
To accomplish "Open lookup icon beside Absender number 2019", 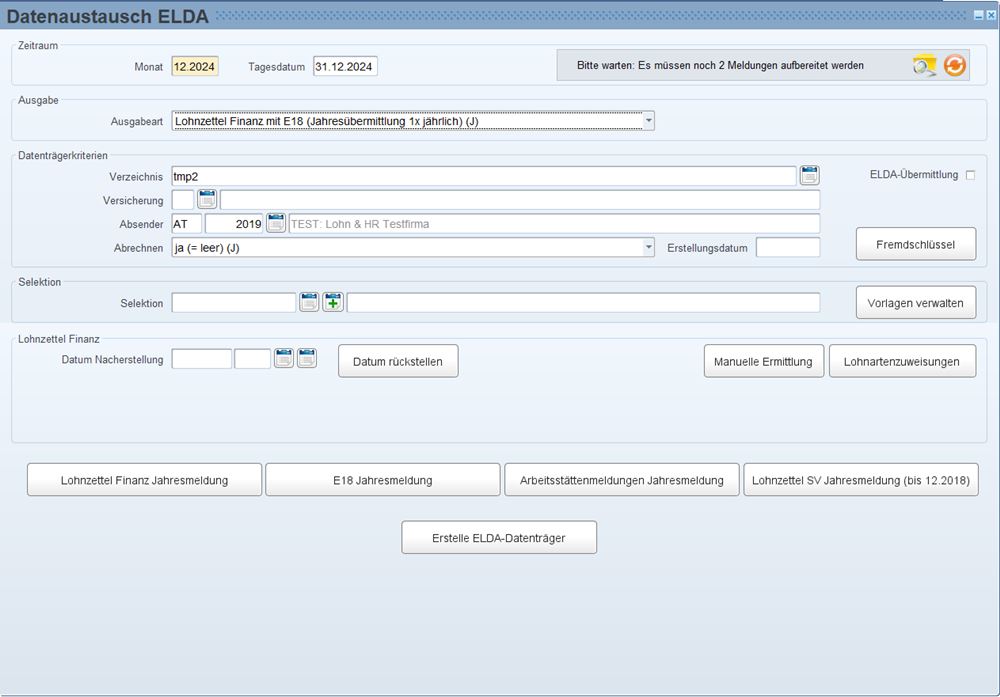I will (x=276, y=223).
